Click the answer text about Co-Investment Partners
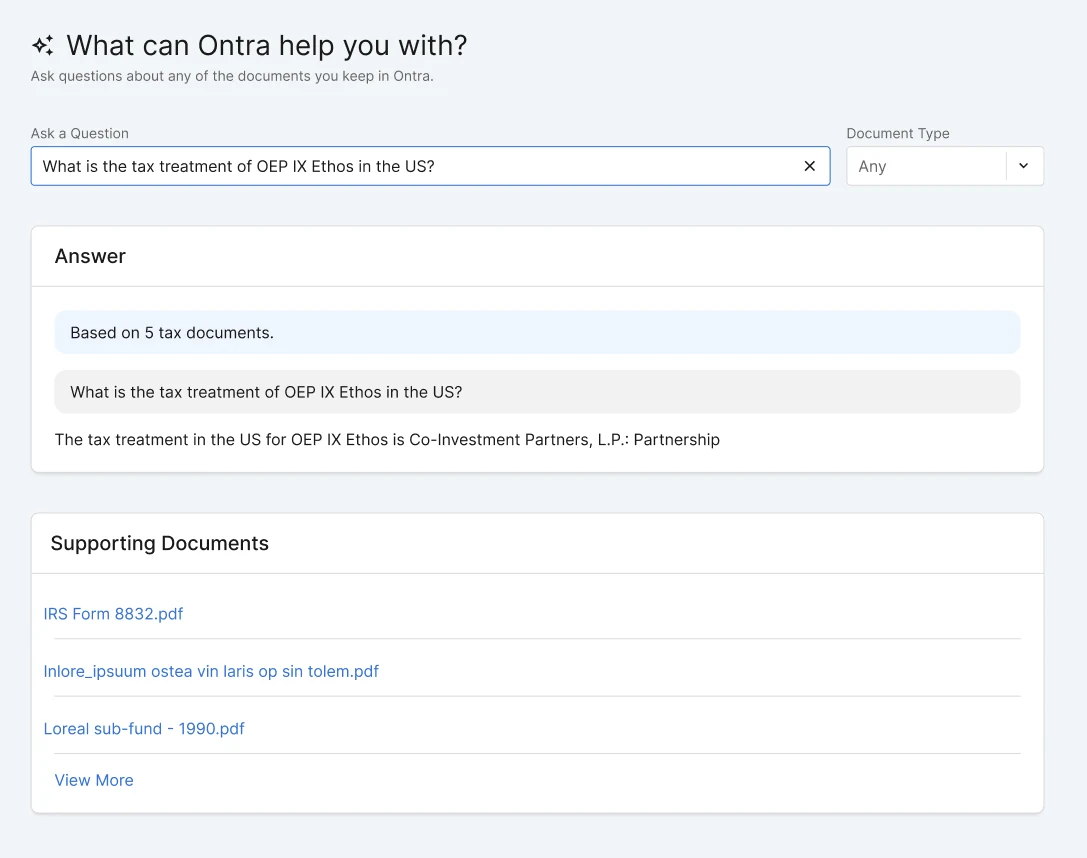Screen dimensions: 1087x858 coord(387,440)
